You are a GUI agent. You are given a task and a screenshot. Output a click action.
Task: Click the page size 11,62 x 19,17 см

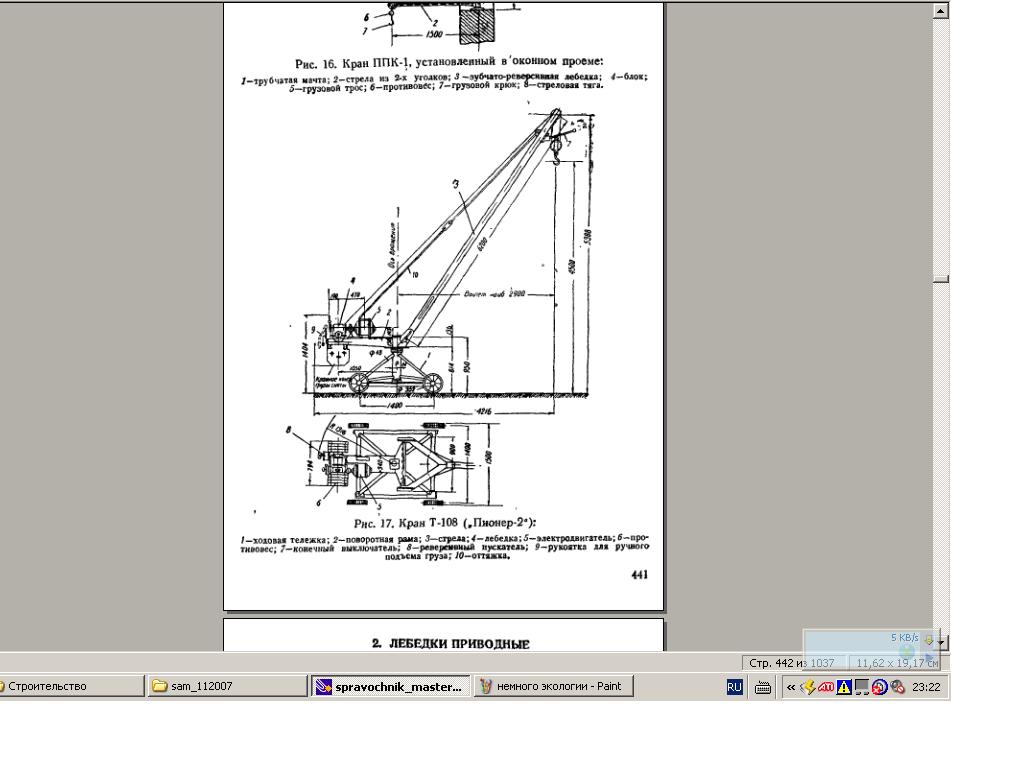click(x=897, y=663)
